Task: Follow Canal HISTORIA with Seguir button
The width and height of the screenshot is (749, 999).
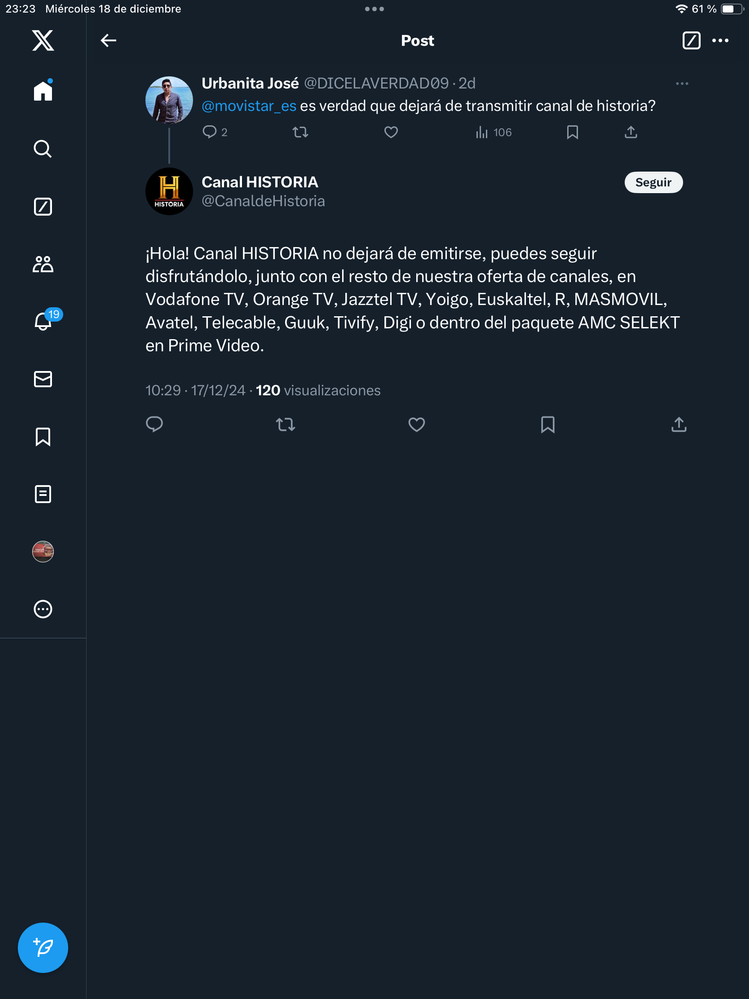Action: (653, 183)
